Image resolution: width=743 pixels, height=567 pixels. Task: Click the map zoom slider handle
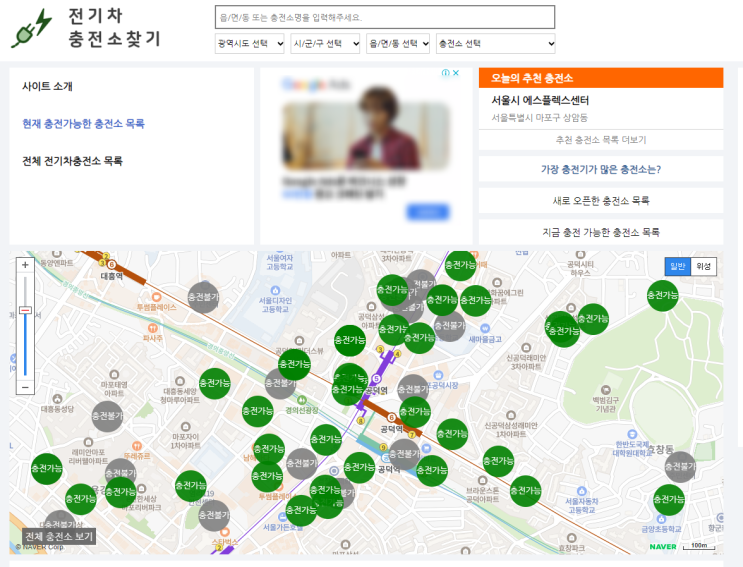click(x=25, y=310)
